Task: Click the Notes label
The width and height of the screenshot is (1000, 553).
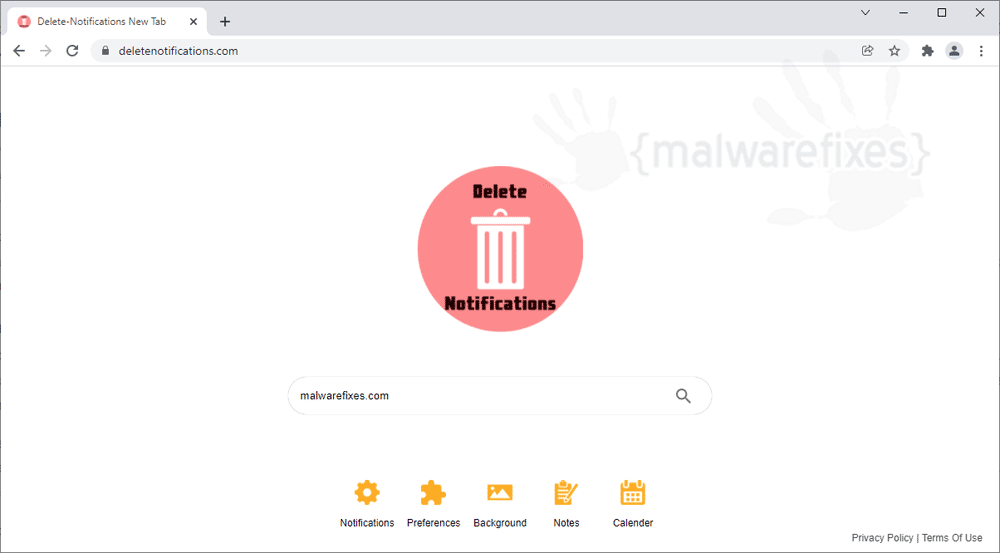Action: [566, 523]
